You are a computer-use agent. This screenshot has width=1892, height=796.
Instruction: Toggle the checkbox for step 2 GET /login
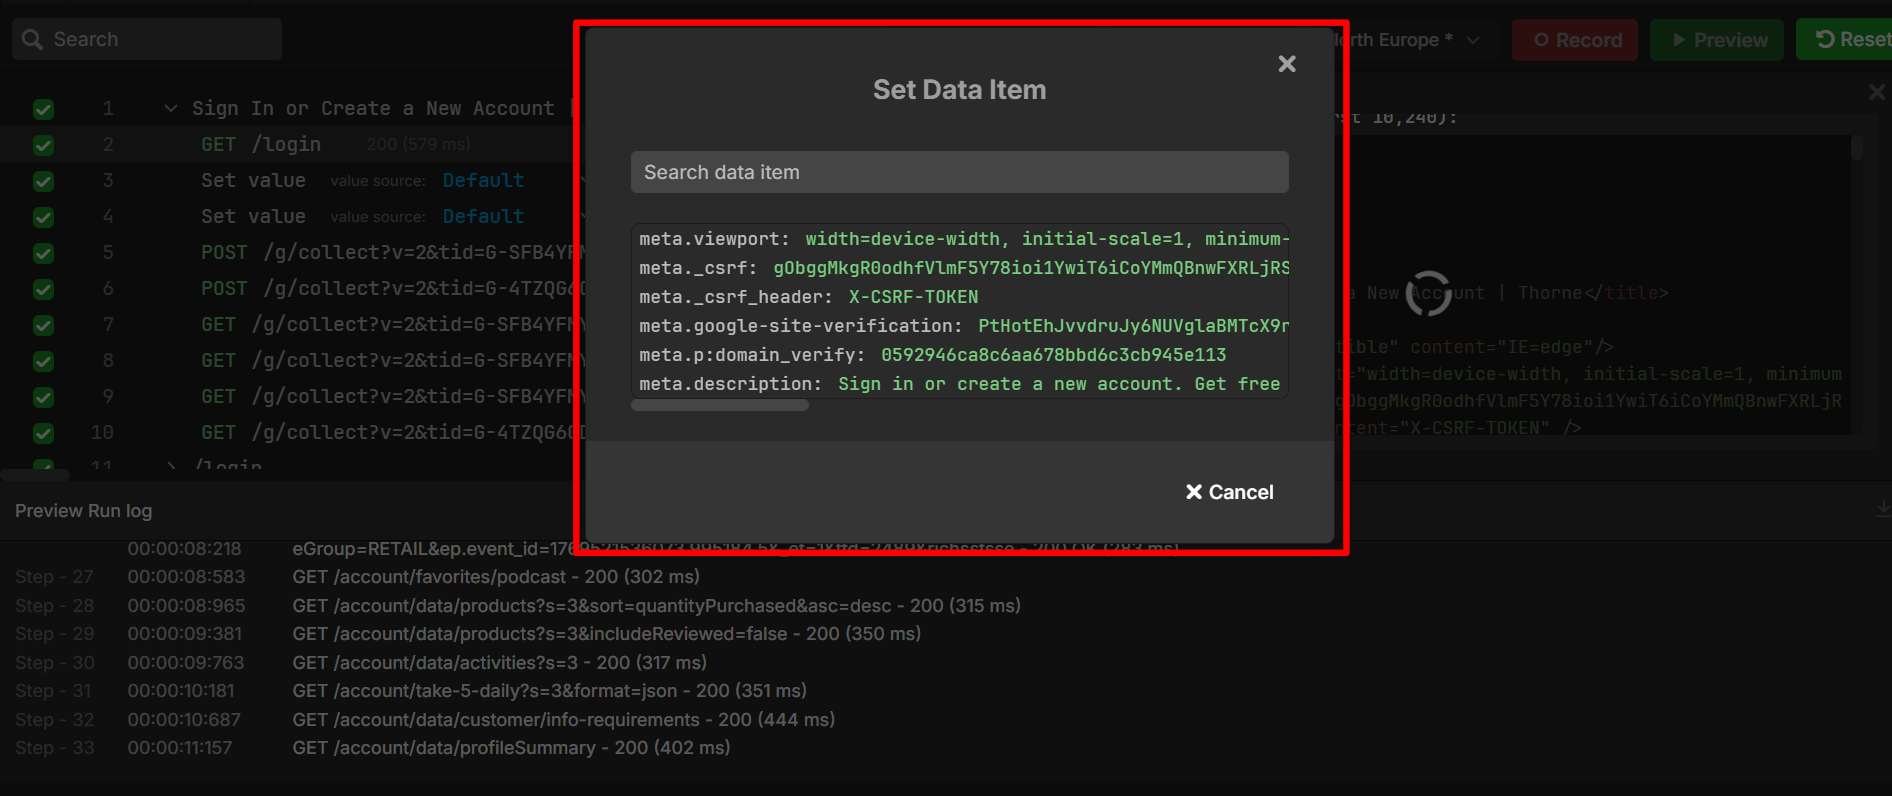click(x=43, y=145)
